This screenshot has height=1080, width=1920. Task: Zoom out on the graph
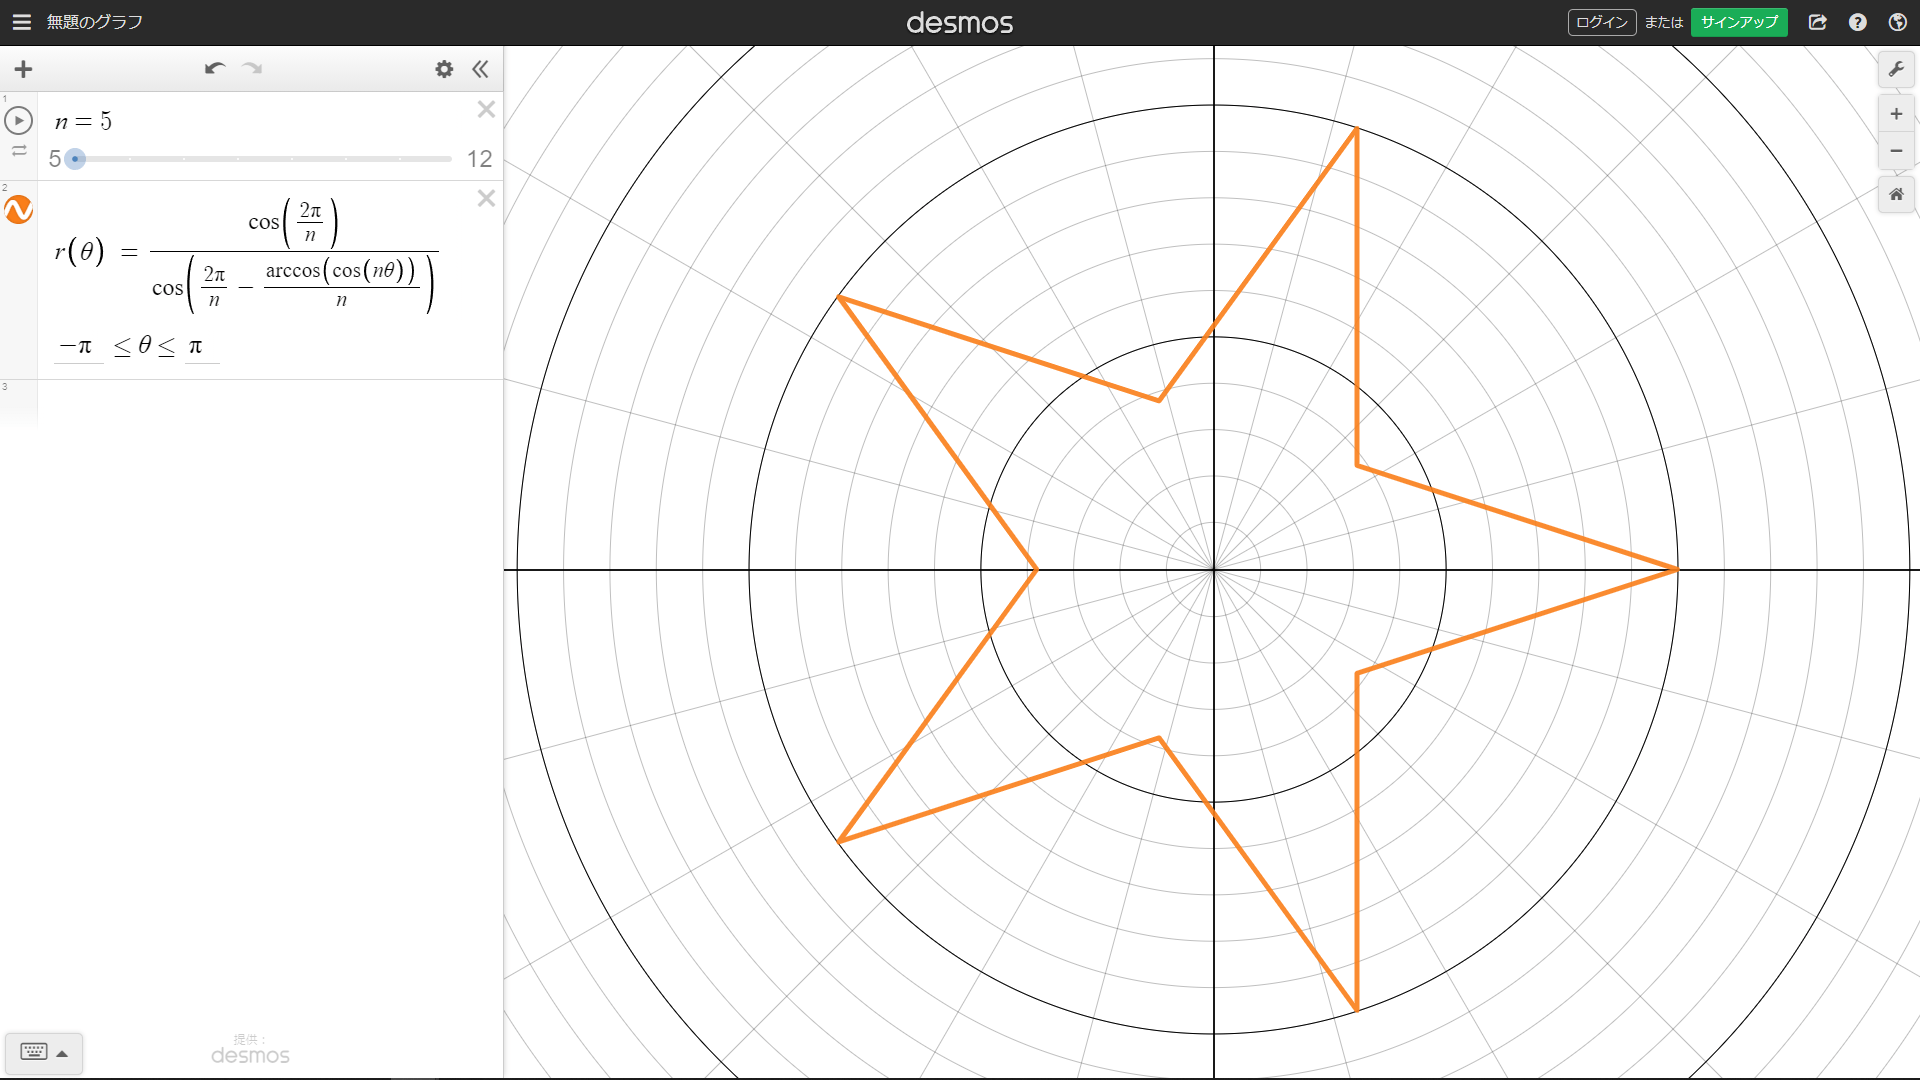coord(1896,151)
